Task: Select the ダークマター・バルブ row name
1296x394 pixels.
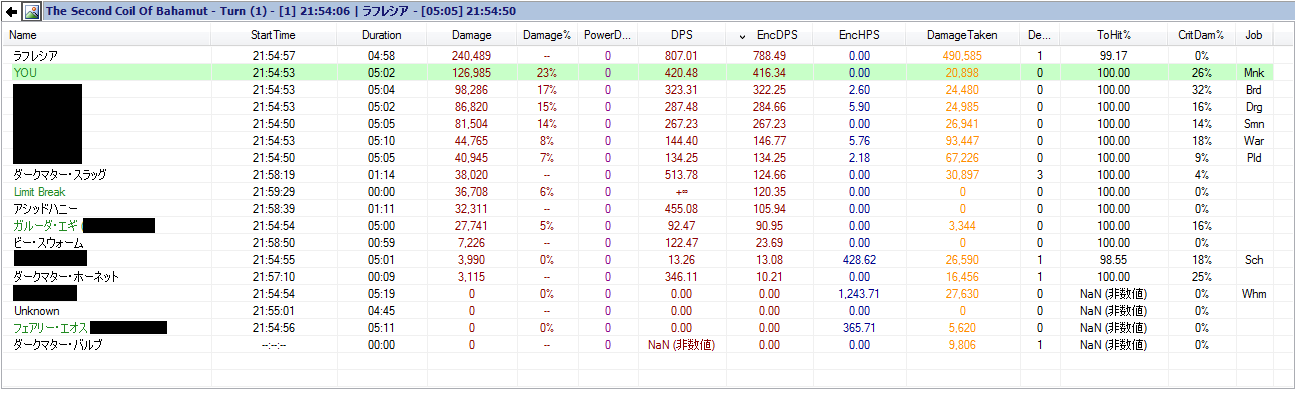Action: point(58,345)
